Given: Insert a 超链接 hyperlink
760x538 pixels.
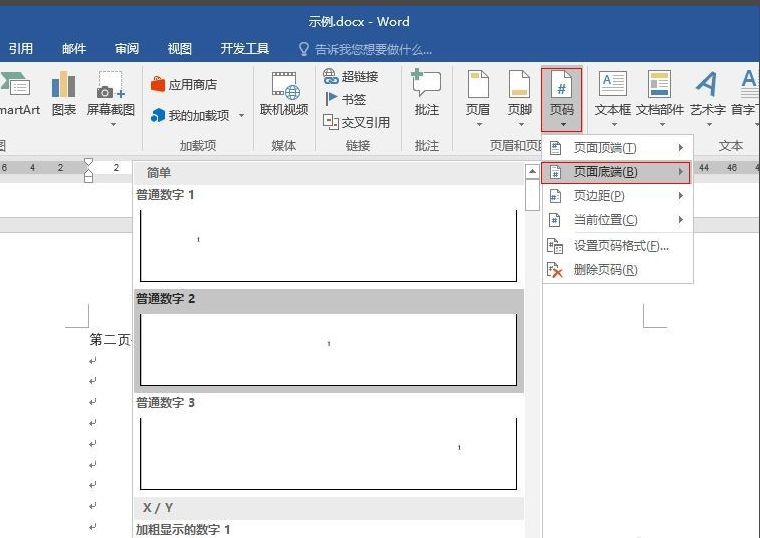Looking at the screenshot, I should pyautogui.click(x=350, y=76).
